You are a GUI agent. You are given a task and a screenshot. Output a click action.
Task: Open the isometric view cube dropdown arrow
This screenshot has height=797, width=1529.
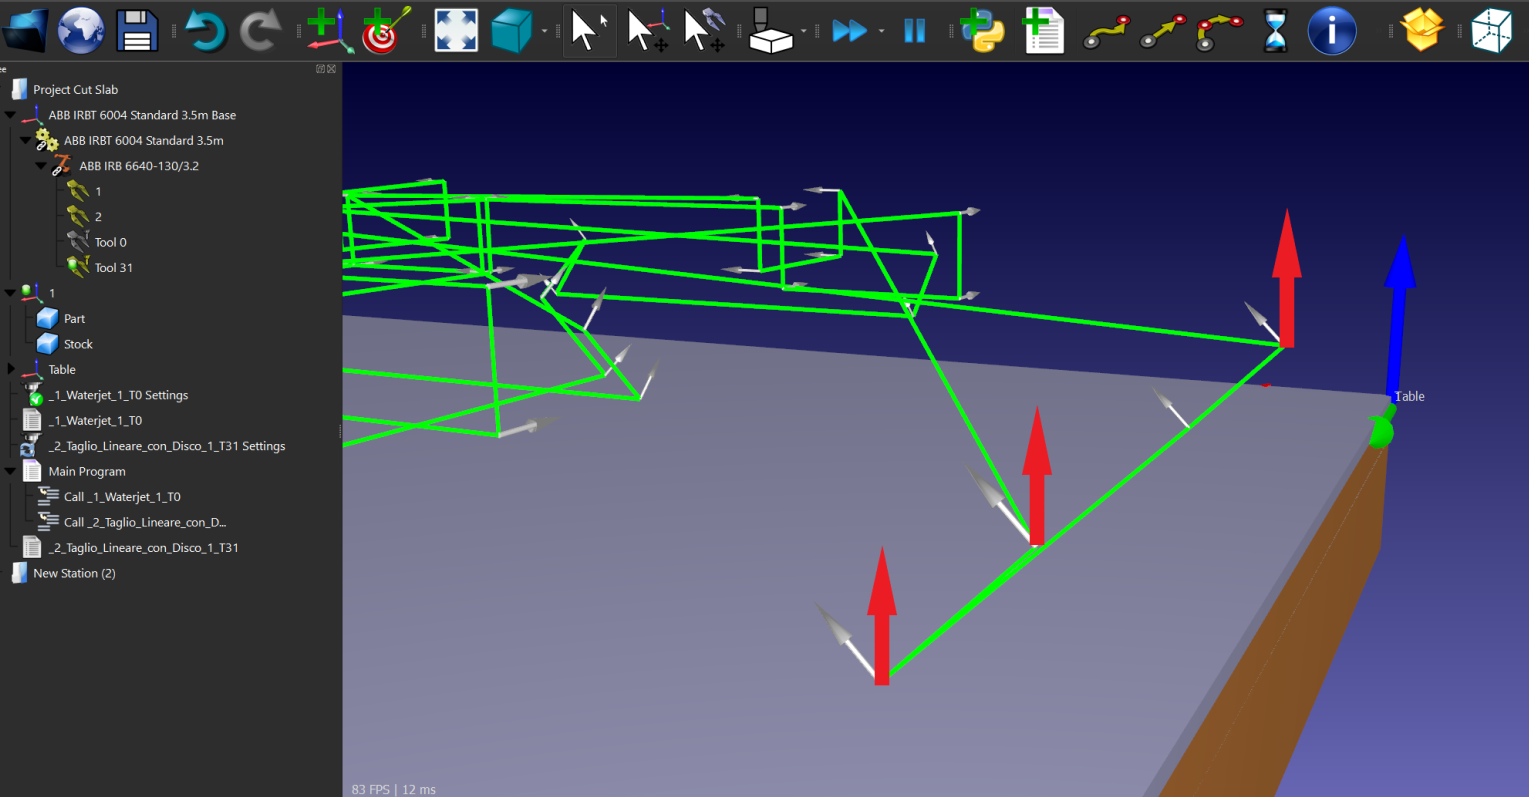click(544, 31)
